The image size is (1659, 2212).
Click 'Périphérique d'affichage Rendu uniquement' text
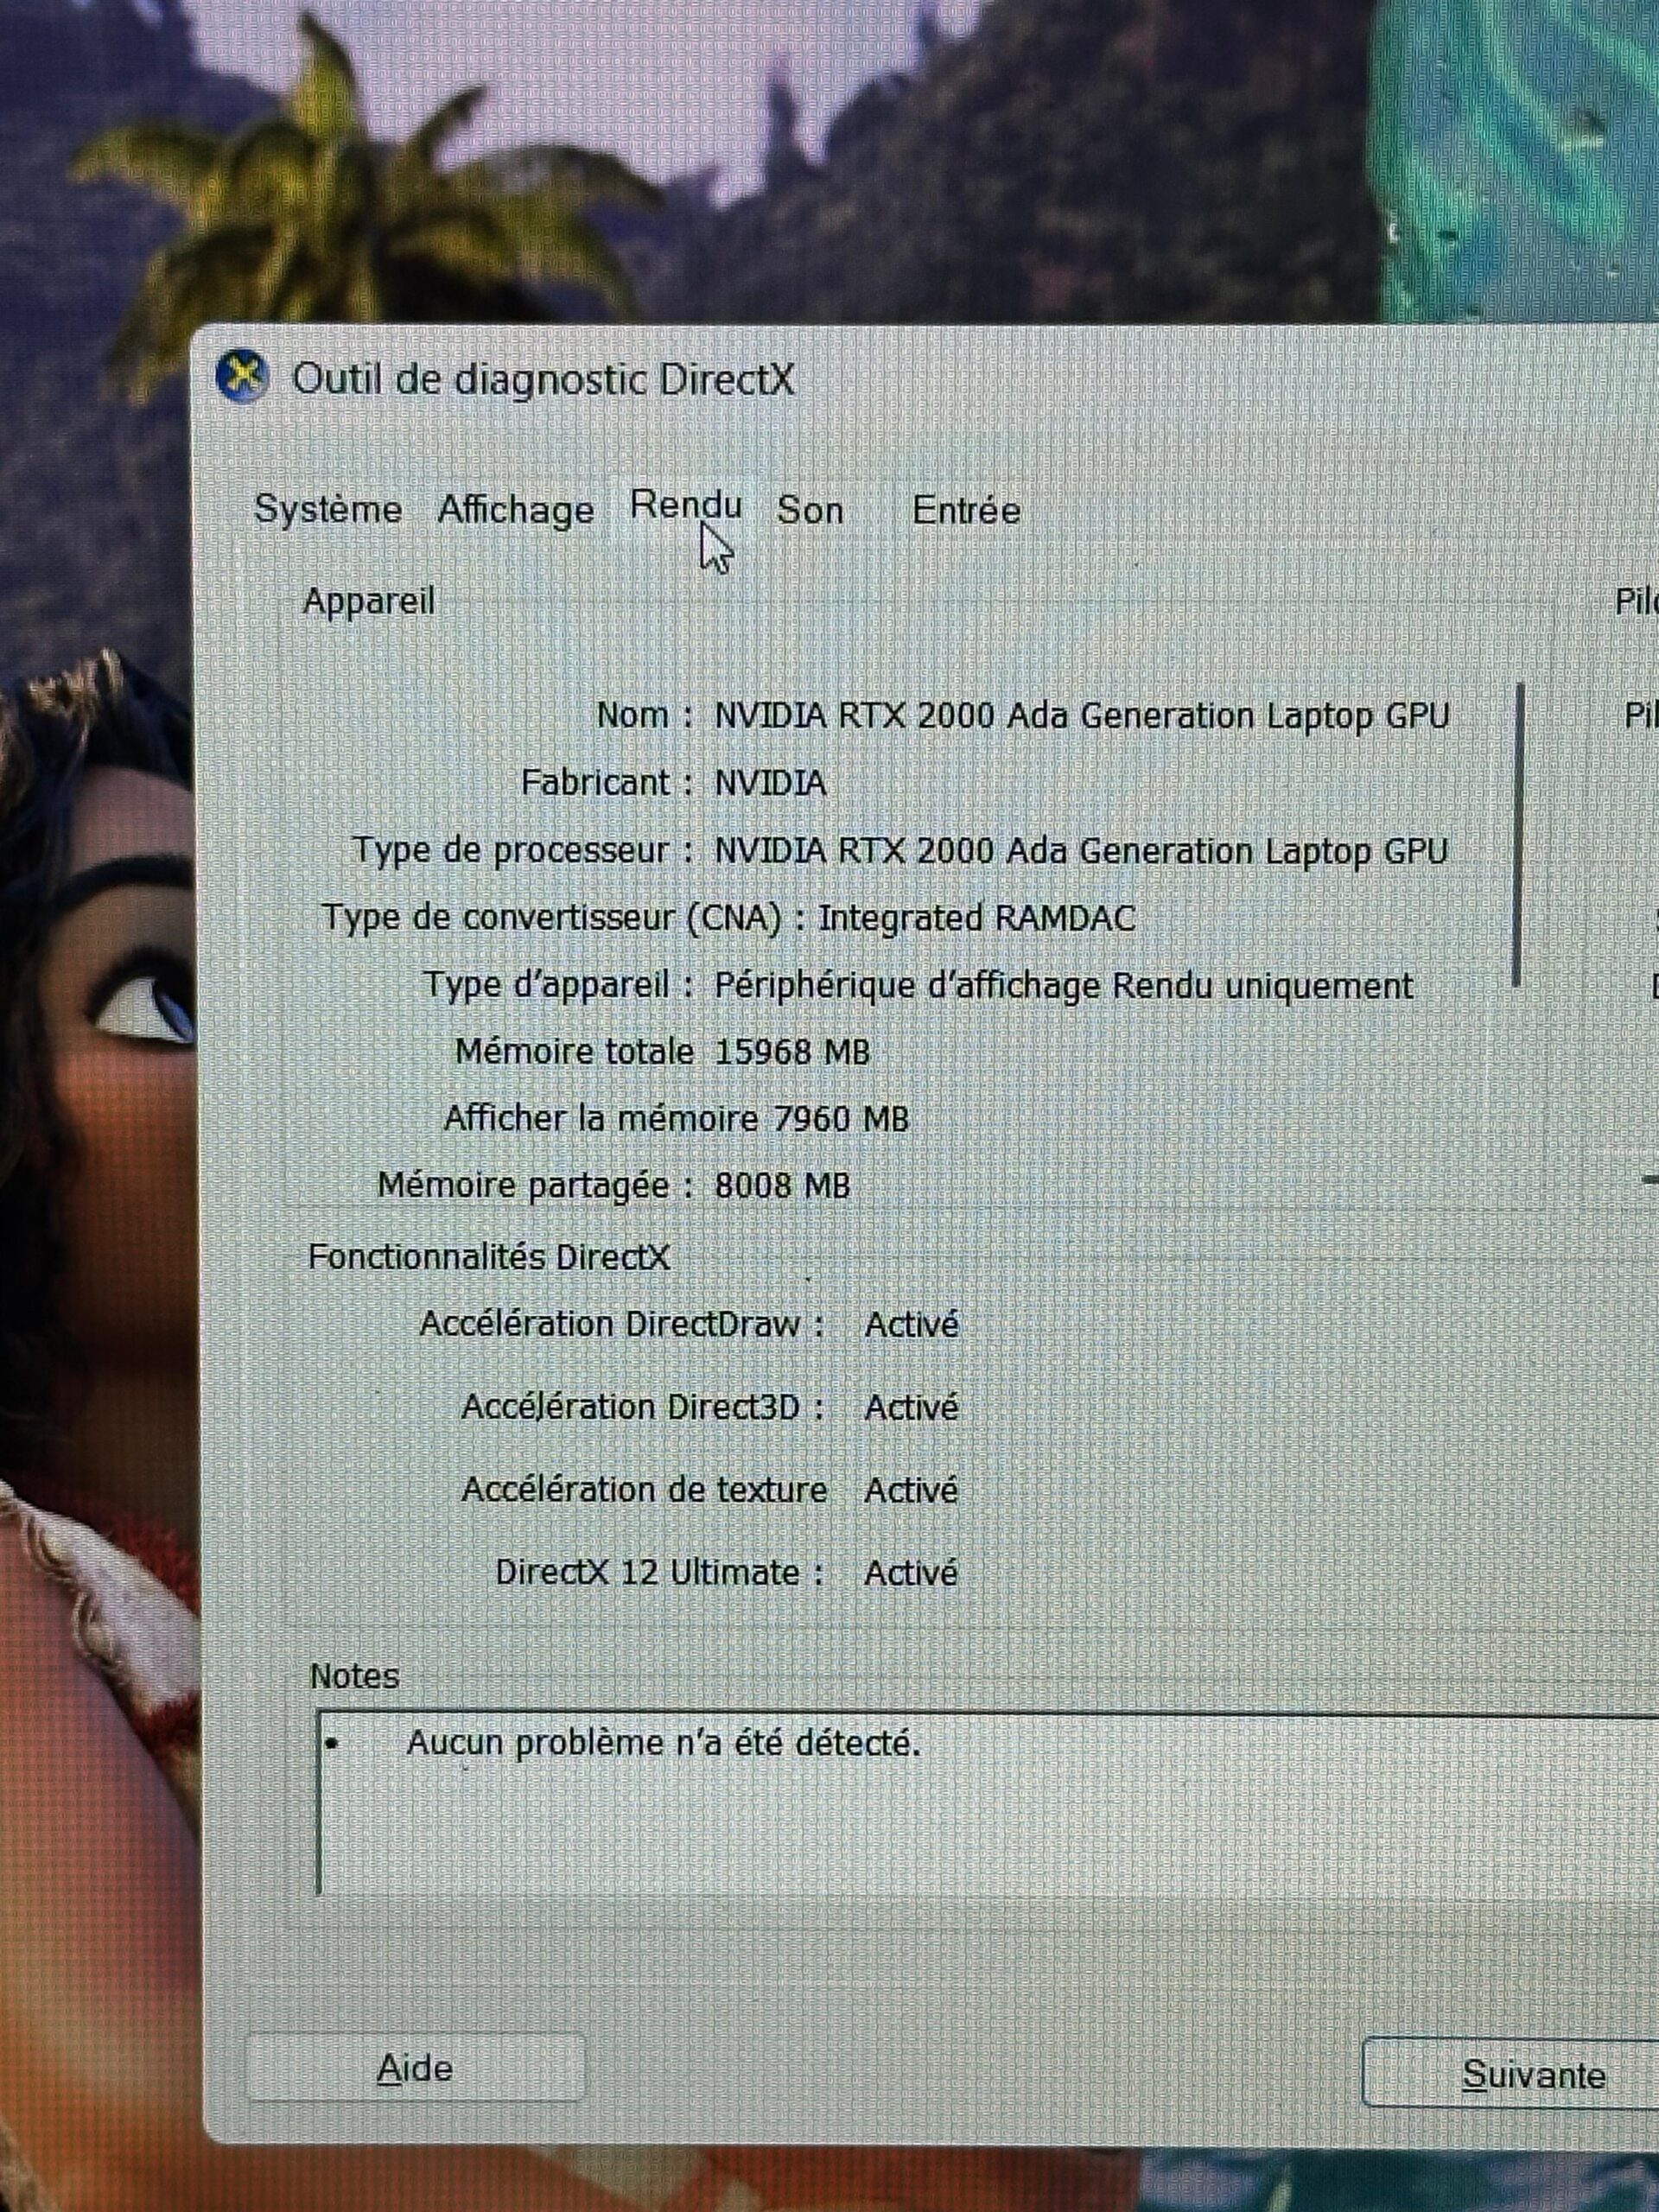(x=1063, y=986)
